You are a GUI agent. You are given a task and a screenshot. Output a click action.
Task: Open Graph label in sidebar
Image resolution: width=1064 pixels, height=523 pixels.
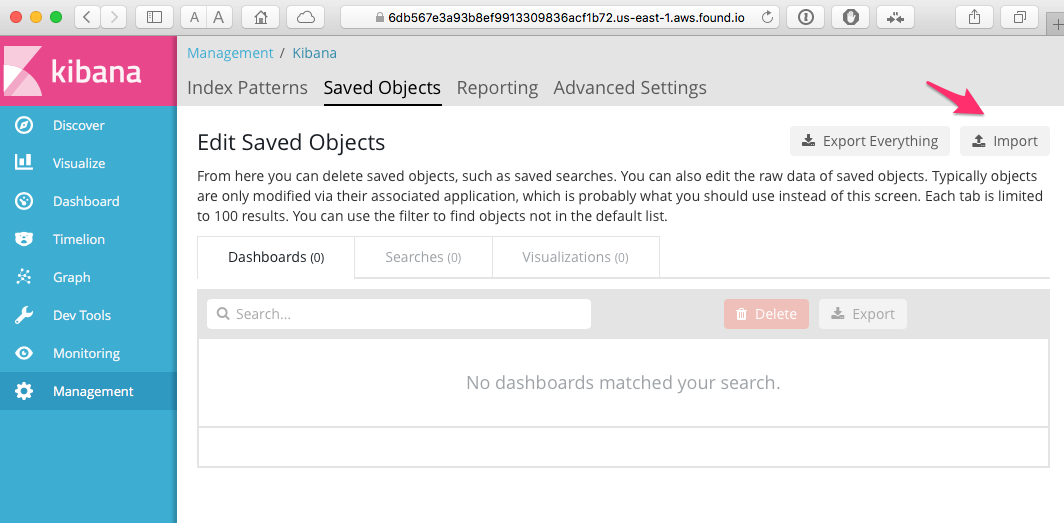(x=71, y=277)
